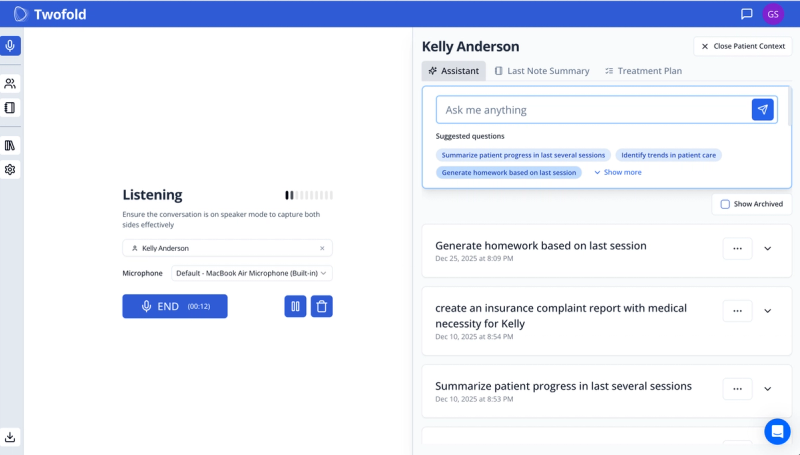The image size is (800, 455).
Task: Click the audio level meter indicator
Action: coord(309,195)
